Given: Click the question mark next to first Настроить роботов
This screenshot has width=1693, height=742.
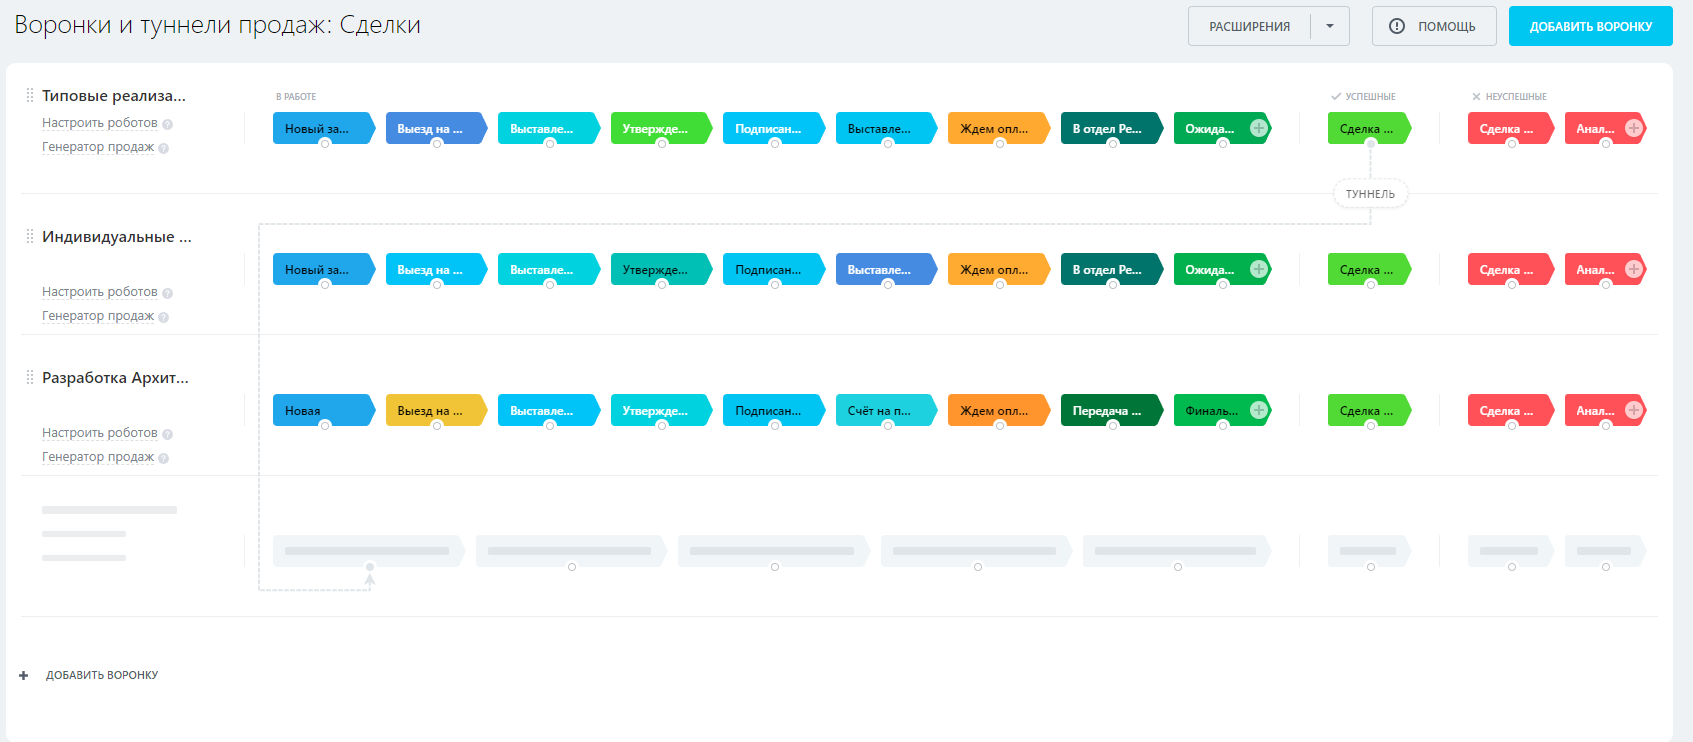Looking at the screenshot, I should tap(167, 124).
